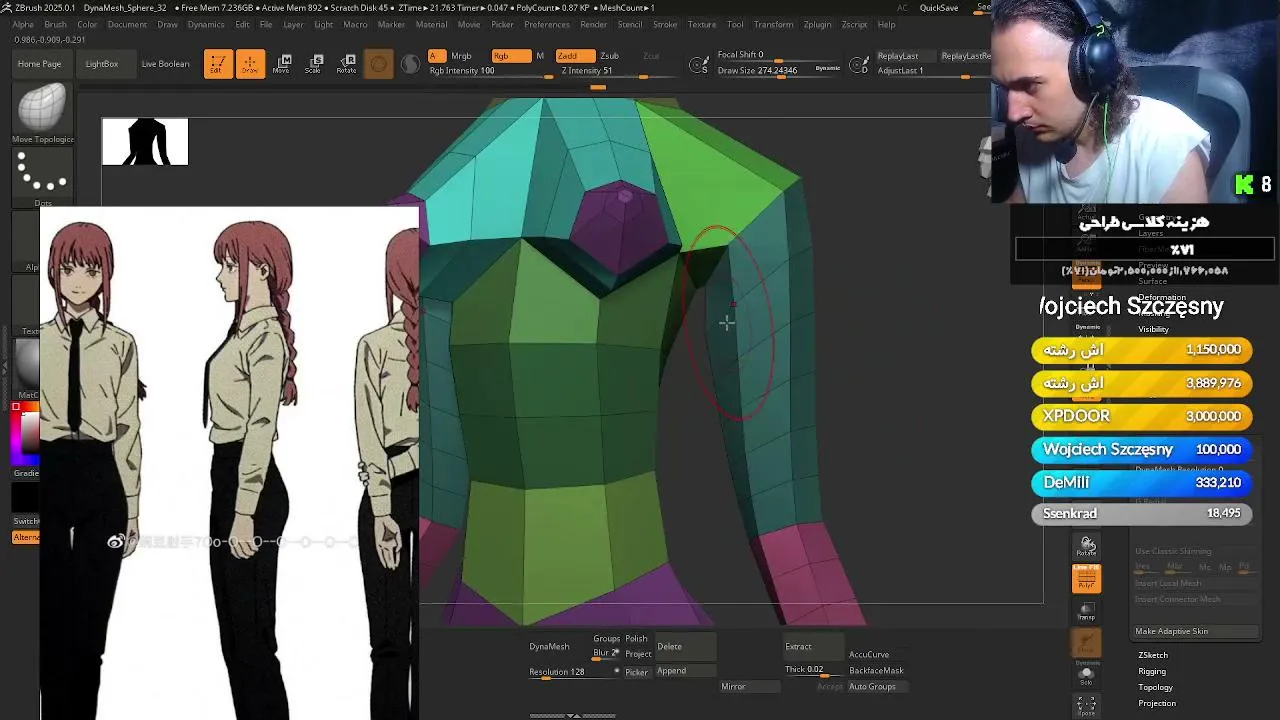Screen dimensions: 1280x720
Task: Click the ReplayLast D icon
Action: point(859,66)
